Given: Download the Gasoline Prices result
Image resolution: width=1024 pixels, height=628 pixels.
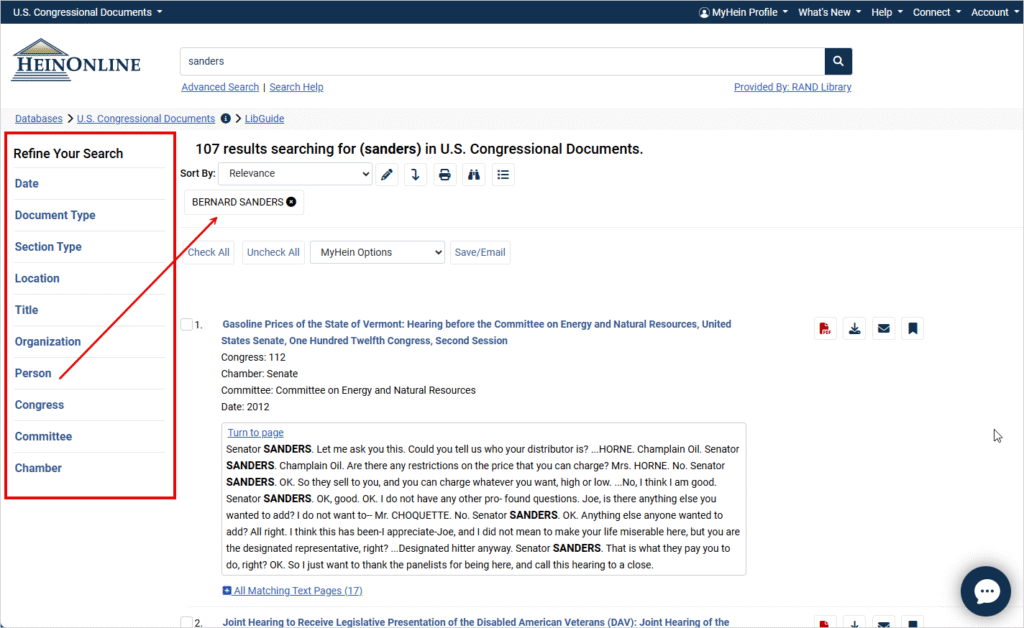Looking at the screenshot, I should 854,328.
